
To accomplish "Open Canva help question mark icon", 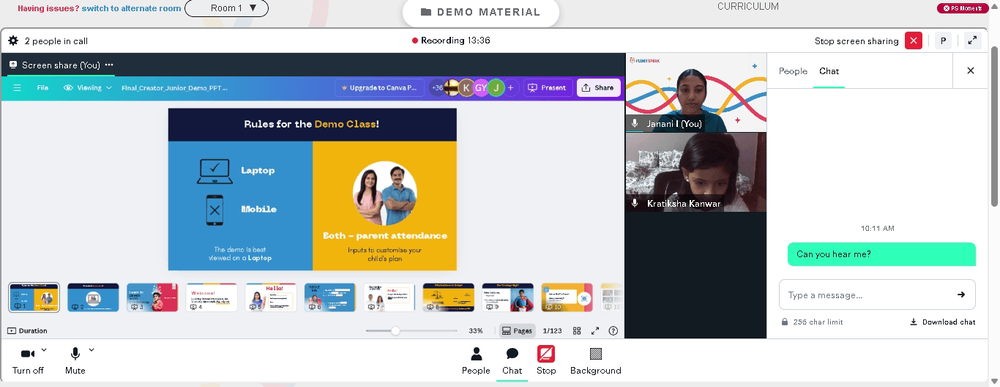I will pyautogui.click(x=614, y=331).
